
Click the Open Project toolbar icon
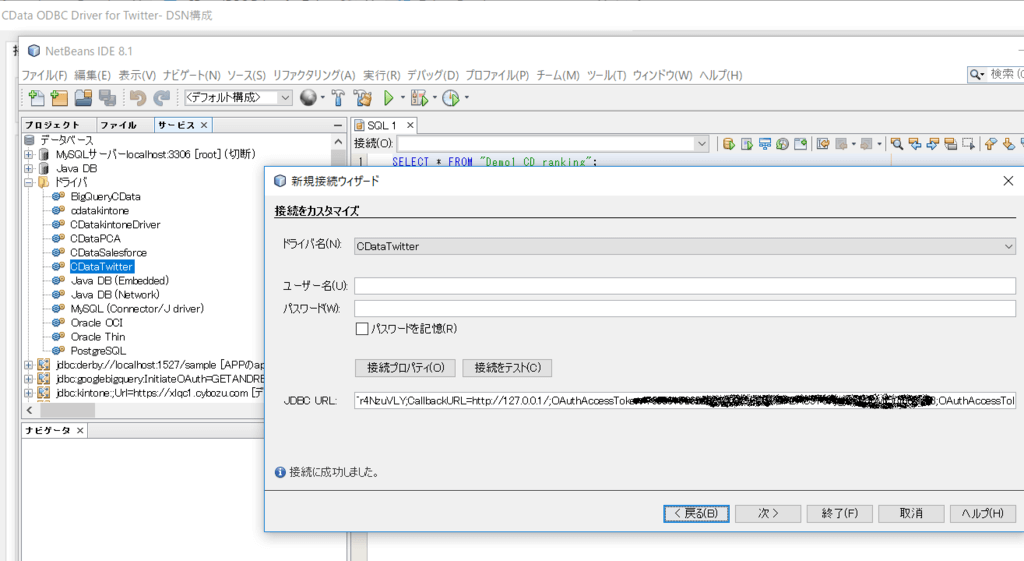coord(83,98)
